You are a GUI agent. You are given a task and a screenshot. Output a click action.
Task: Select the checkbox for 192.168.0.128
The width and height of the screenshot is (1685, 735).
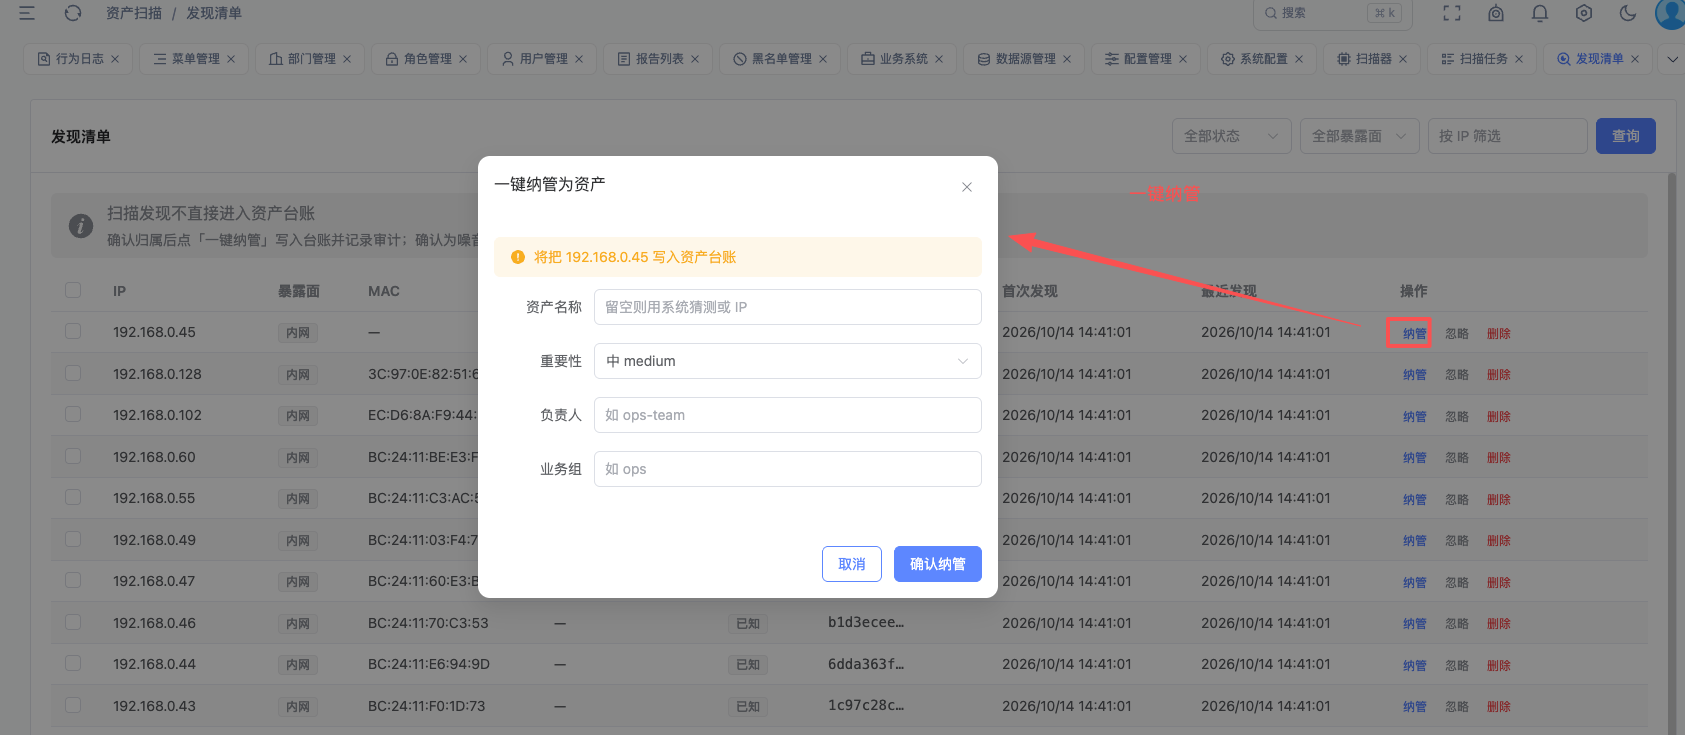click(x=73, y=373)
